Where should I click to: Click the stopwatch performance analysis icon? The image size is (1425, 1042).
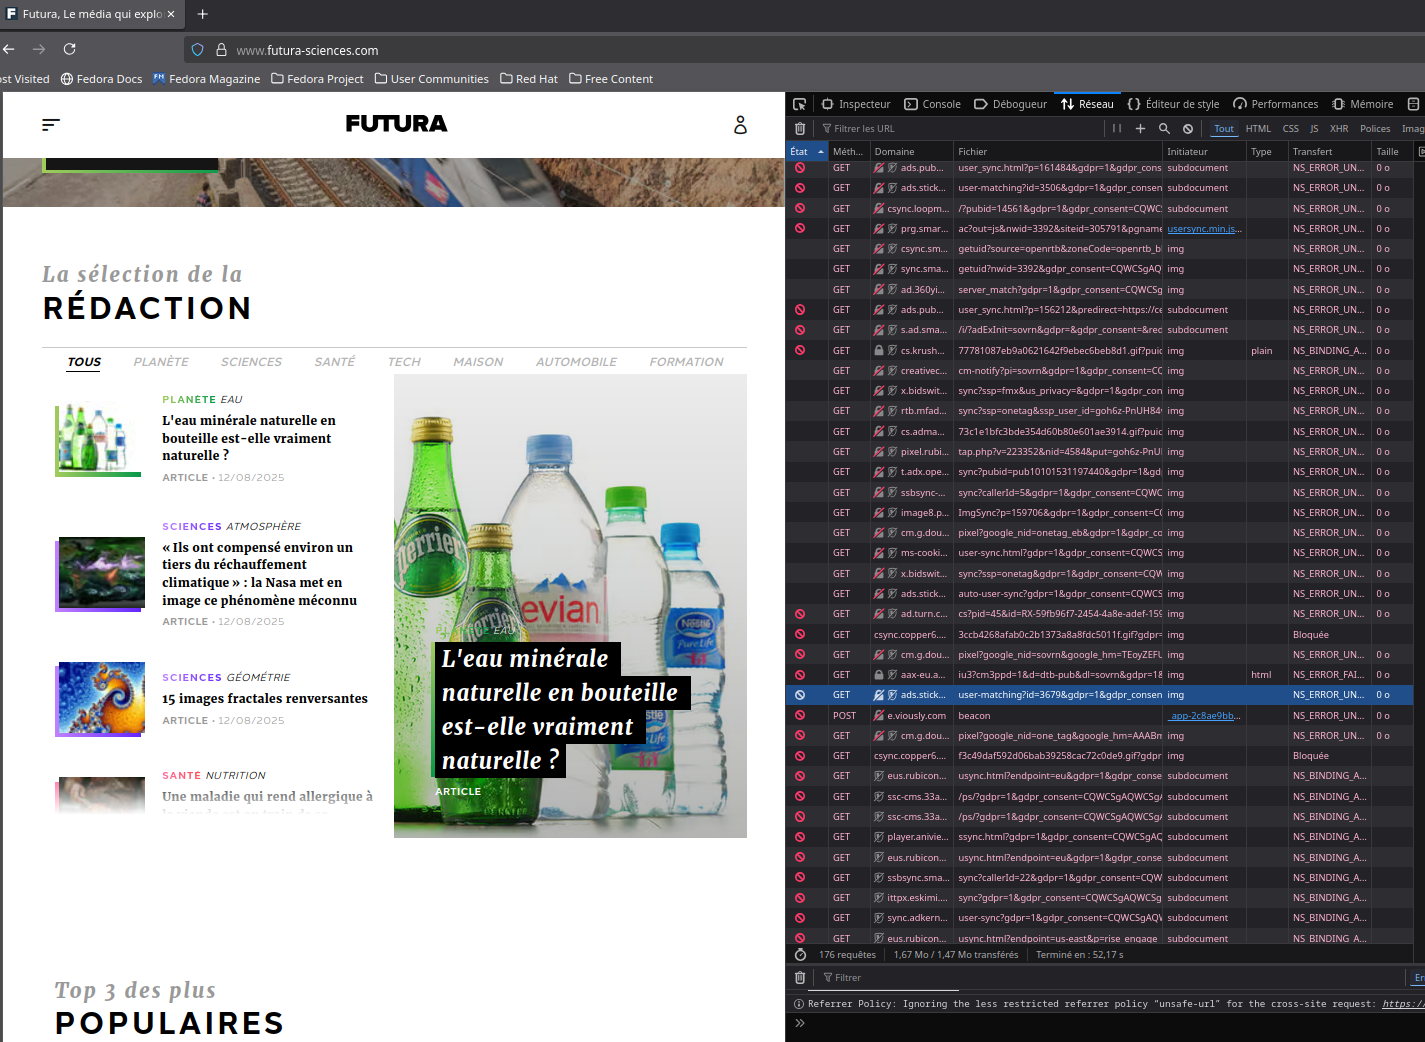coord(800,954)
